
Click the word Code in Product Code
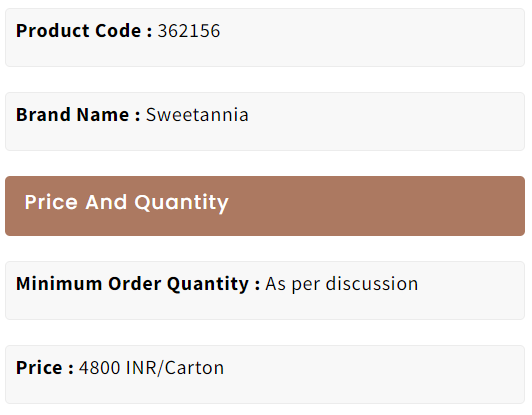coord(118,31)
